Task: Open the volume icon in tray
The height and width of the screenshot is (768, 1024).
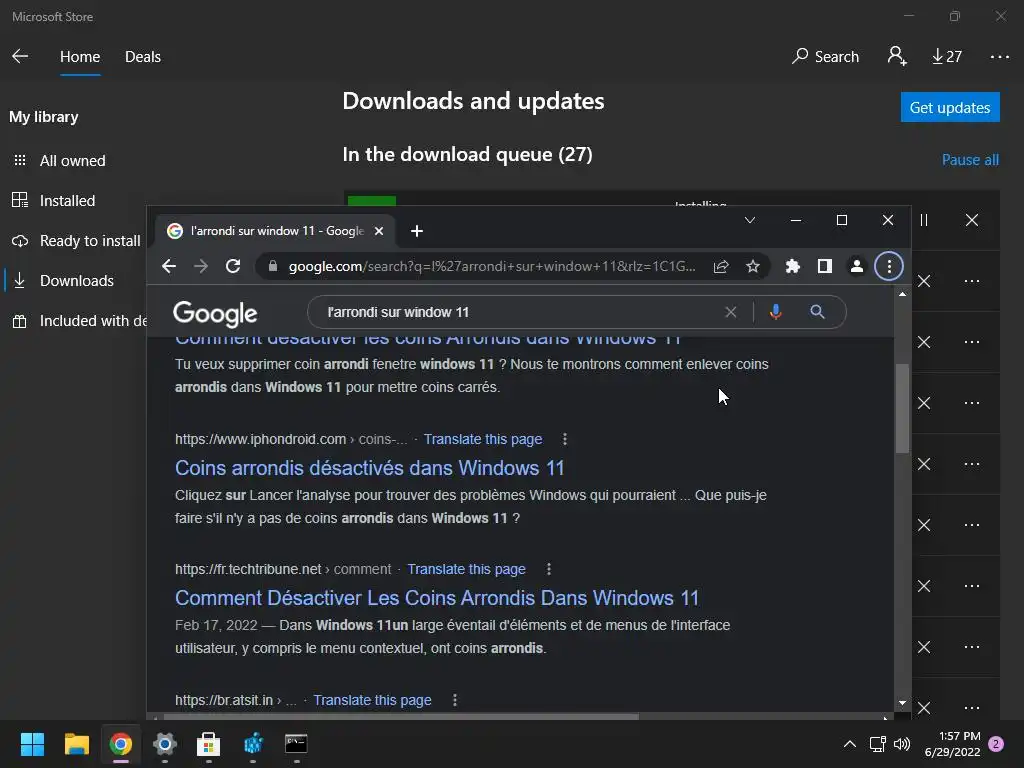Action: pos(902,744)
